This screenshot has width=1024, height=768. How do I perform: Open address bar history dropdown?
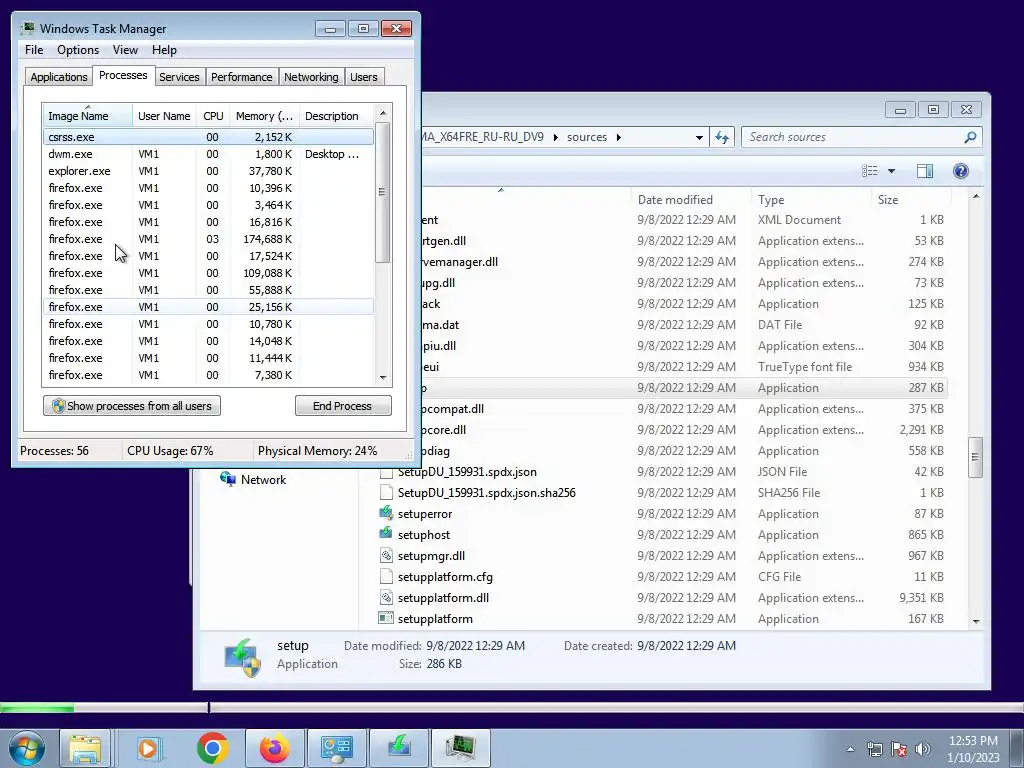click(699, 137)
